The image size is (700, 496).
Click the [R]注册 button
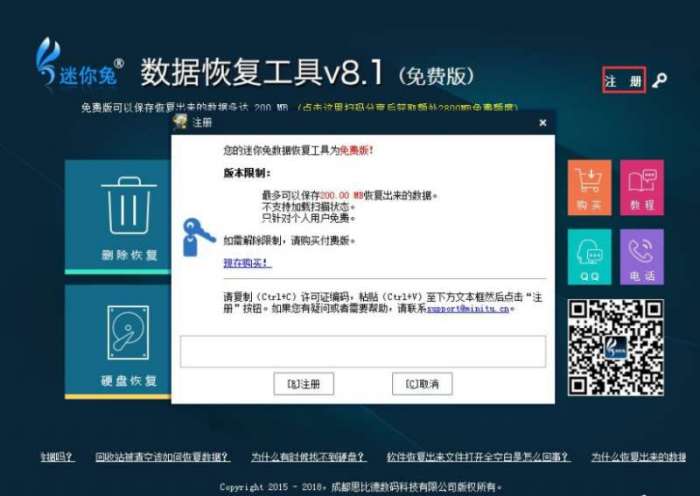pos(304,384)
